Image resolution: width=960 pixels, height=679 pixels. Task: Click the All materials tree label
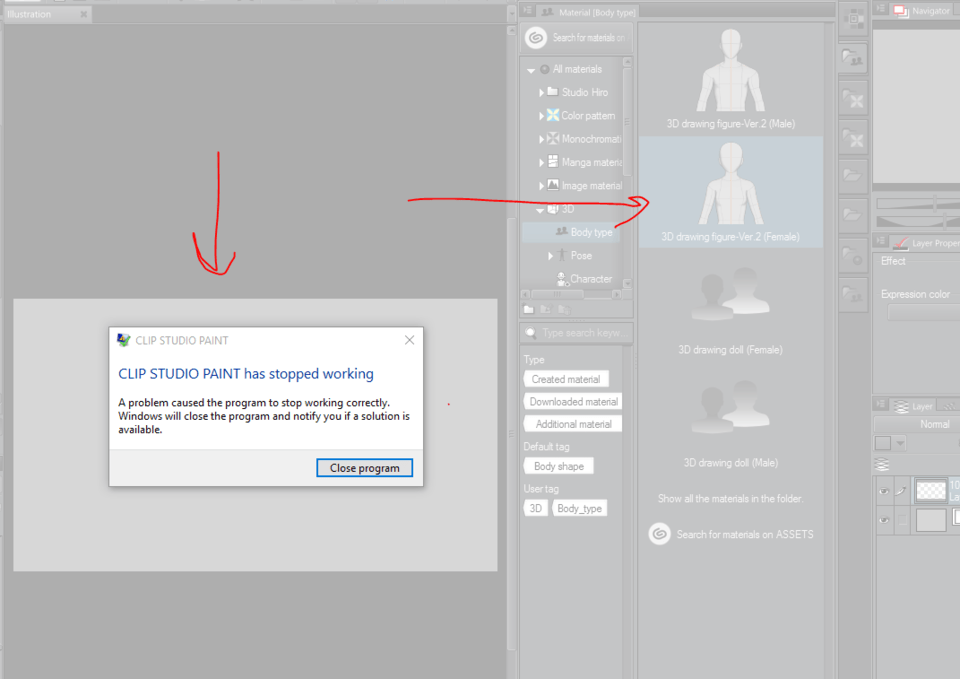point(577,69)
